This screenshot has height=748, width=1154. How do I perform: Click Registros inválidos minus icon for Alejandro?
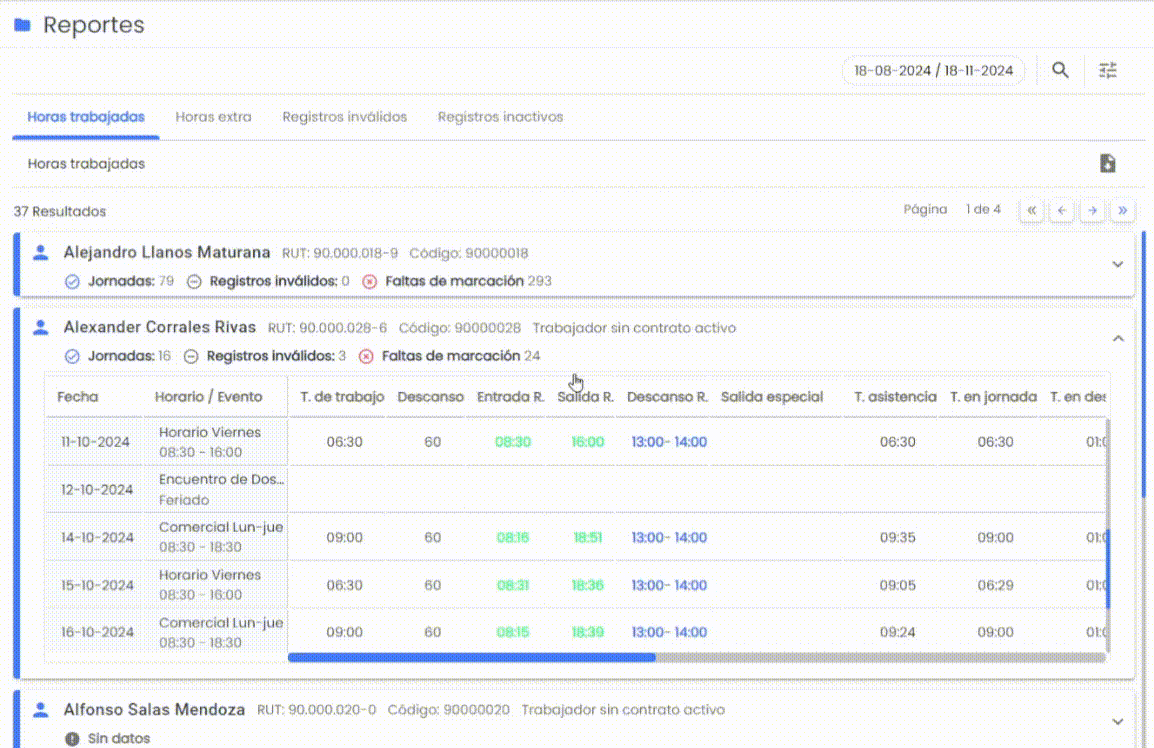point(194,281)
